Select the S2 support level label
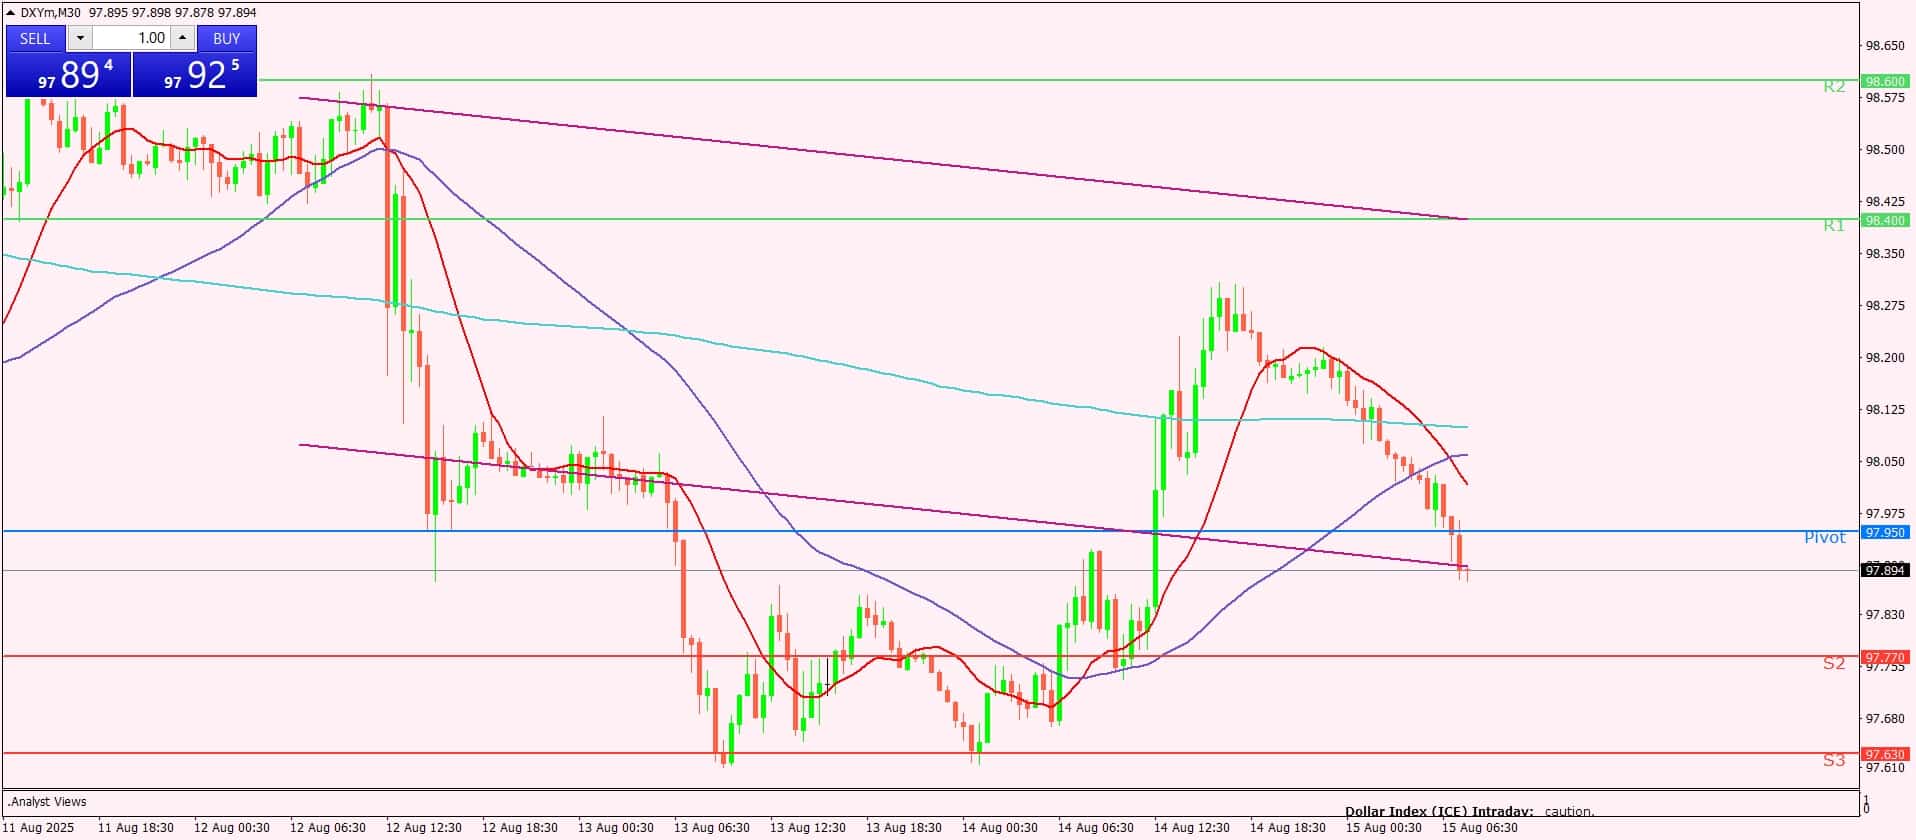The width and height of the screenshot is (1916, 840). [x=1833, y=663]
